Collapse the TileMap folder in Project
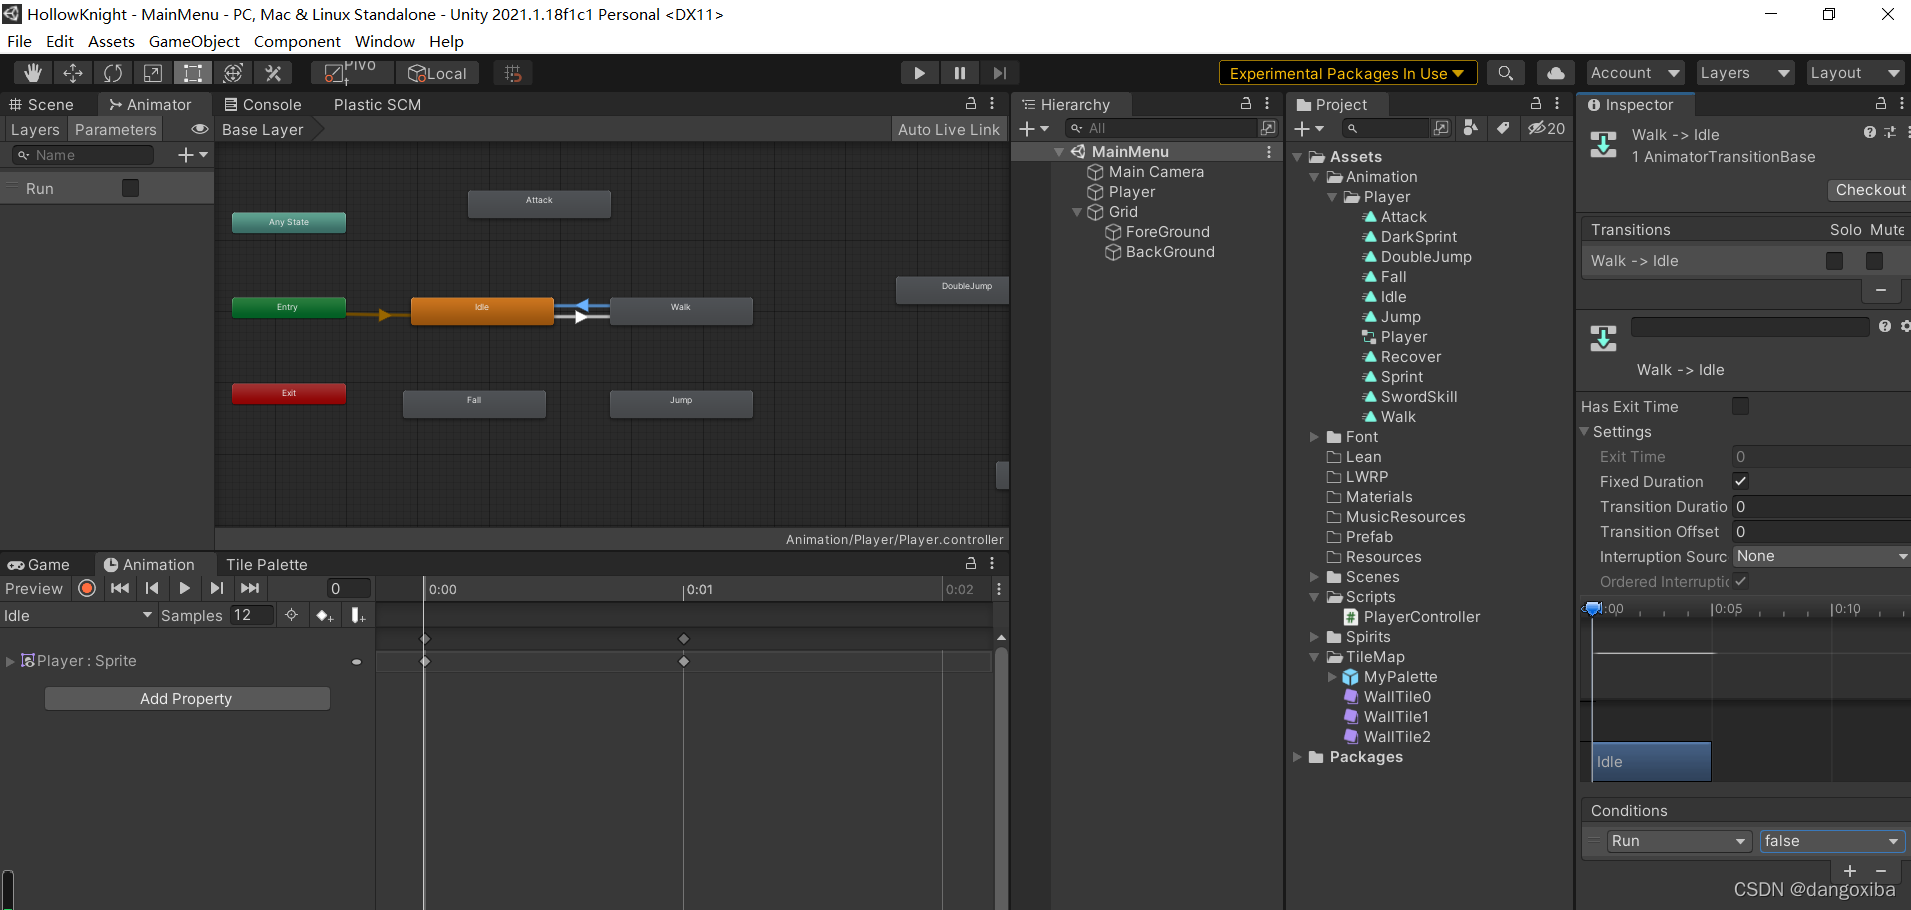 point(1313,657)
